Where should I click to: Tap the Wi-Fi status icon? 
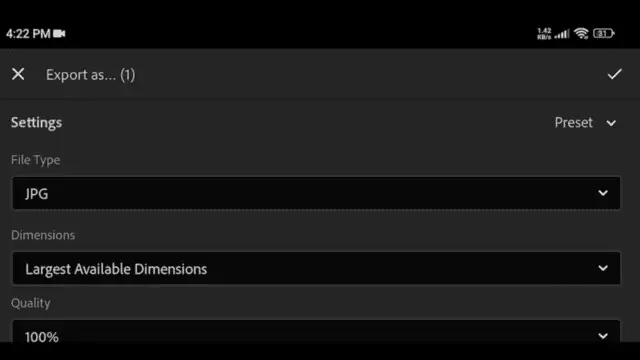581,33
